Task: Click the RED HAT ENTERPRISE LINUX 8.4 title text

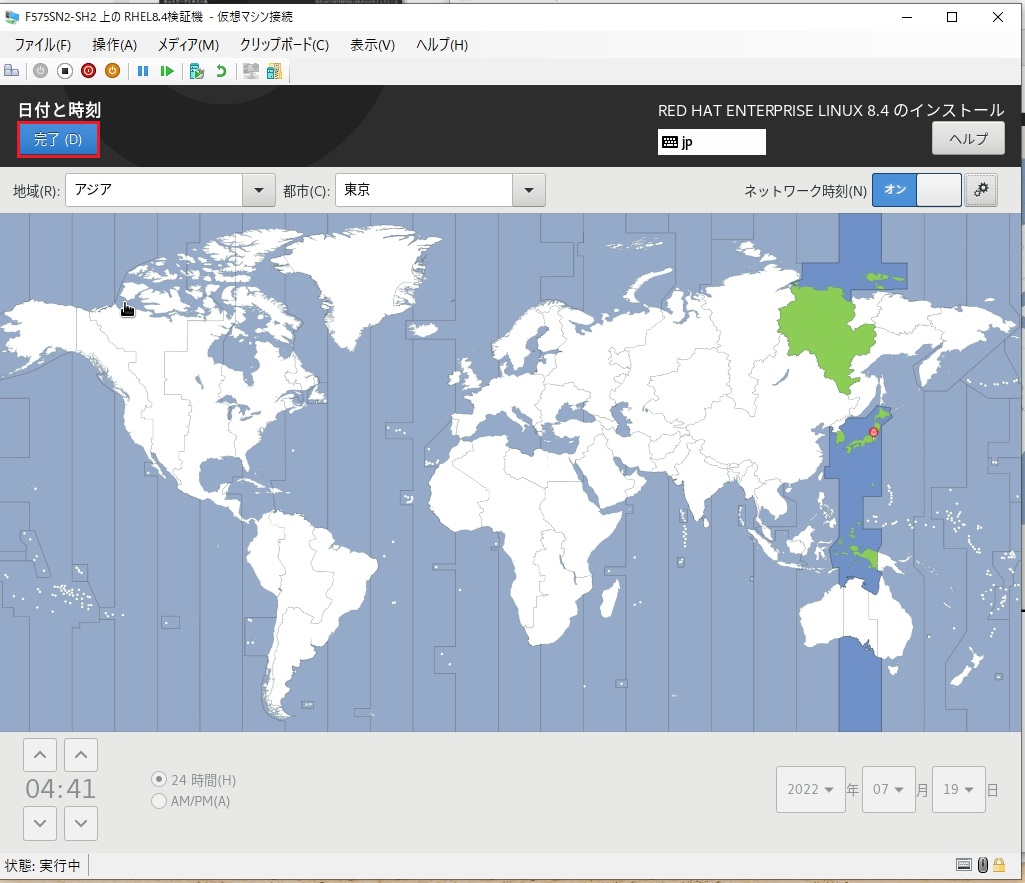Action: pos(831,110)
